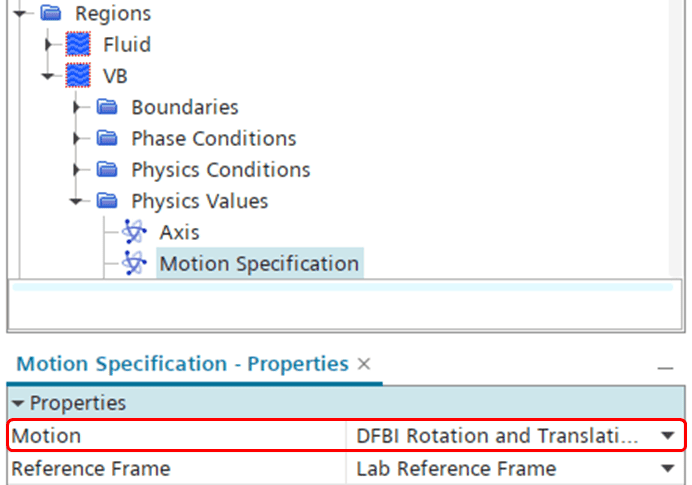Click the Boundaries folder icon

click(x=107, y=107)
